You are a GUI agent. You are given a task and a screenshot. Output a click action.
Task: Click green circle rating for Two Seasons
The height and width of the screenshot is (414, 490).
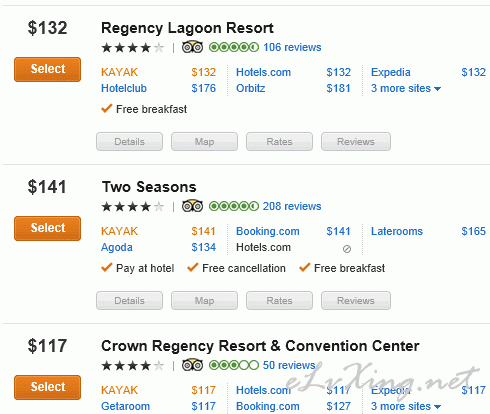coord(234,206)
